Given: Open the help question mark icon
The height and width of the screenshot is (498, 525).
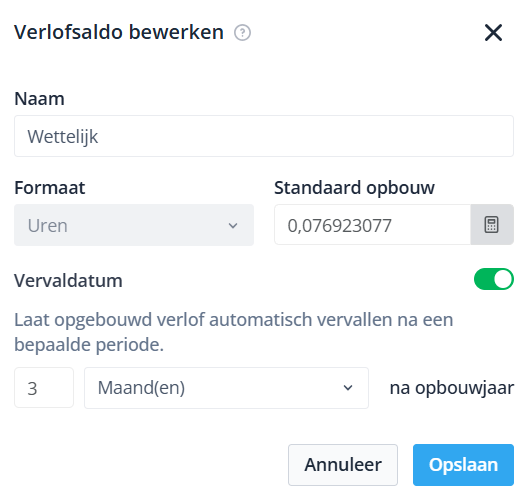Looking at the screenshot, I should pos(242,33).
